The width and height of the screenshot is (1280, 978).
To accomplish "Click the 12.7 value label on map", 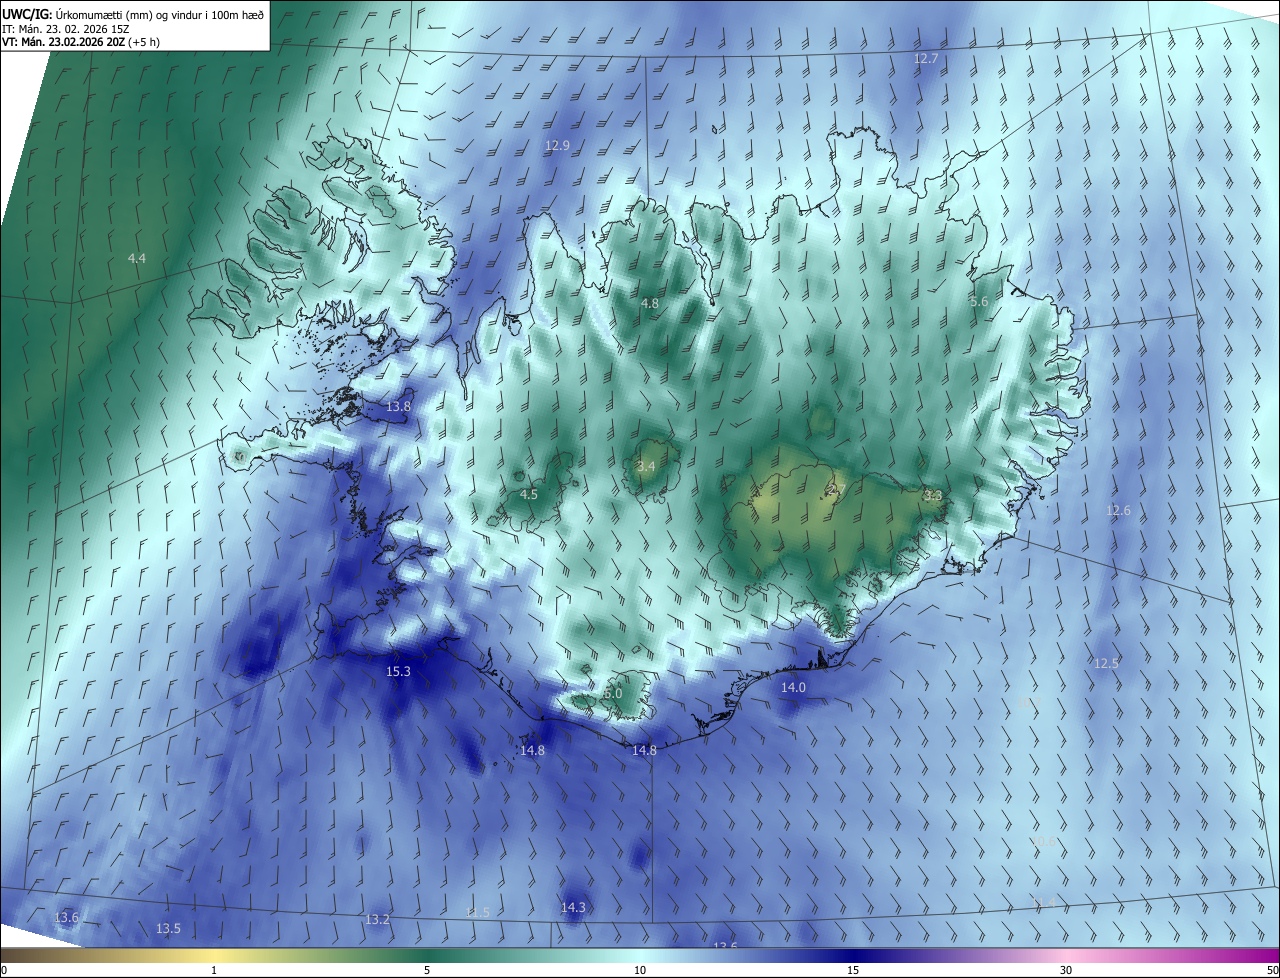I will [927, 59].
